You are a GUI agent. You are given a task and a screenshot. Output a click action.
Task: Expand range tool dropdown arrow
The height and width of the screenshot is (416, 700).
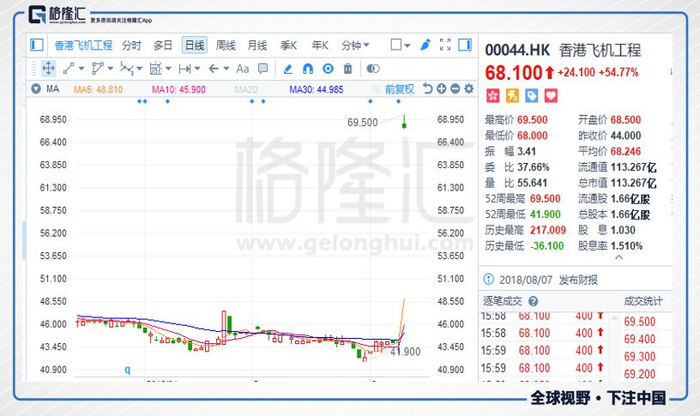[x=197, y=69]
